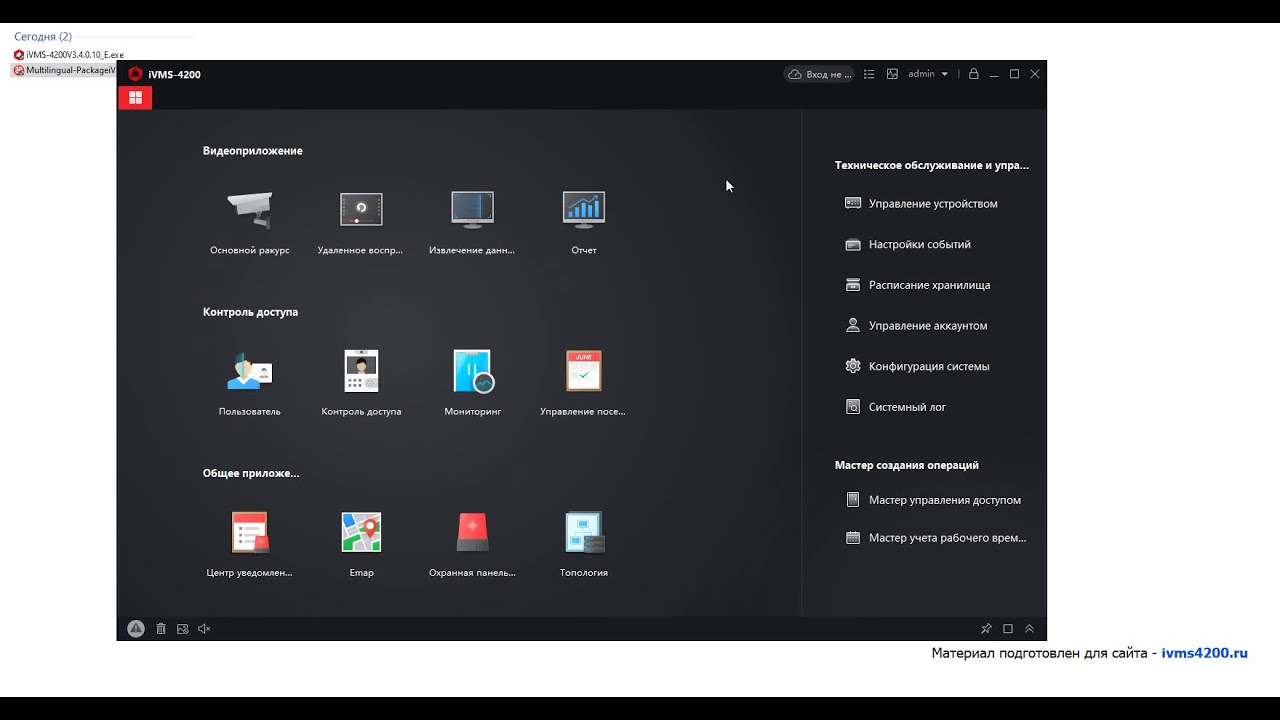
Task: Click the Общее приложе... section heading
Action: click(251, 473)
